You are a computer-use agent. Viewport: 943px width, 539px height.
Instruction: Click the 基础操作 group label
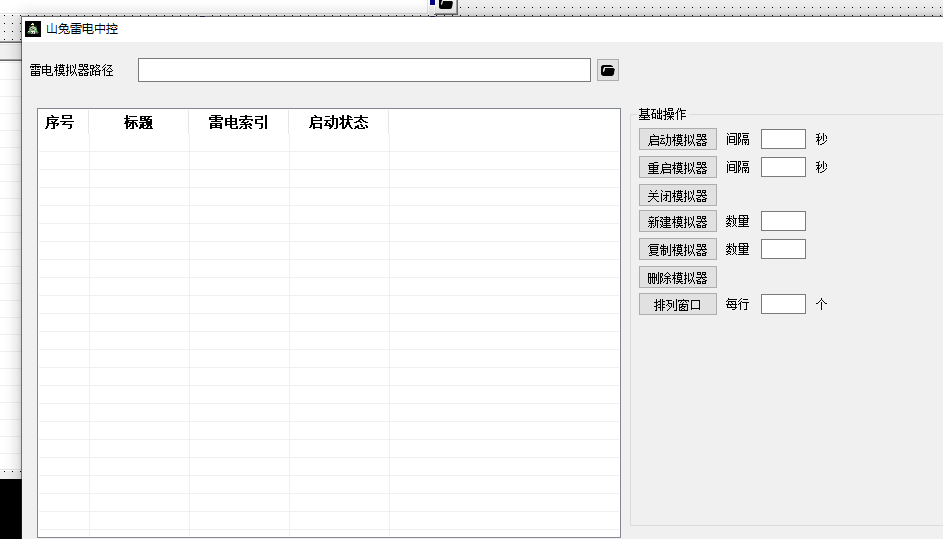tap(662, 114)
